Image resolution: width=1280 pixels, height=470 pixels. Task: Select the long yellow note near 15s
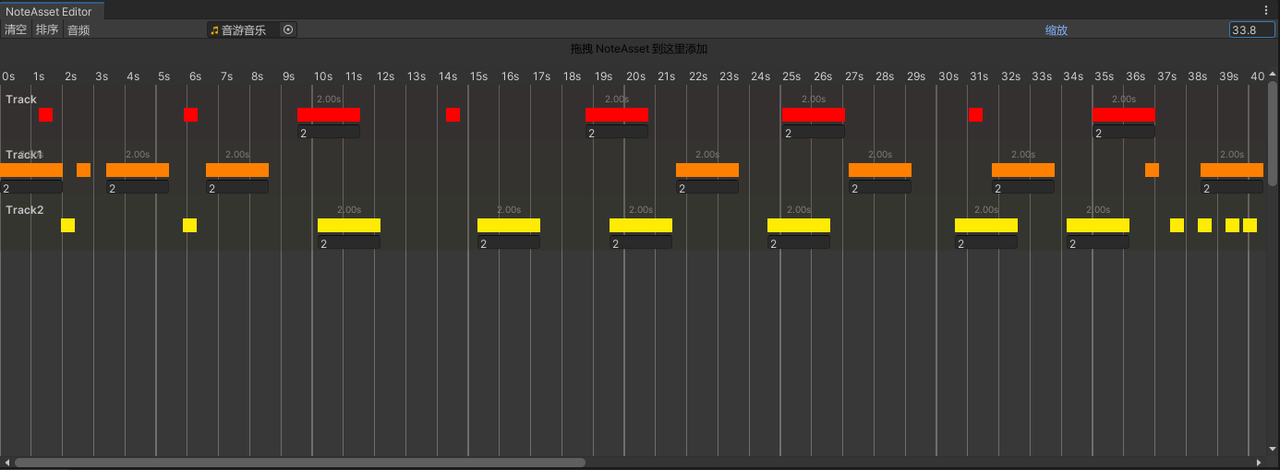point(509,225)
